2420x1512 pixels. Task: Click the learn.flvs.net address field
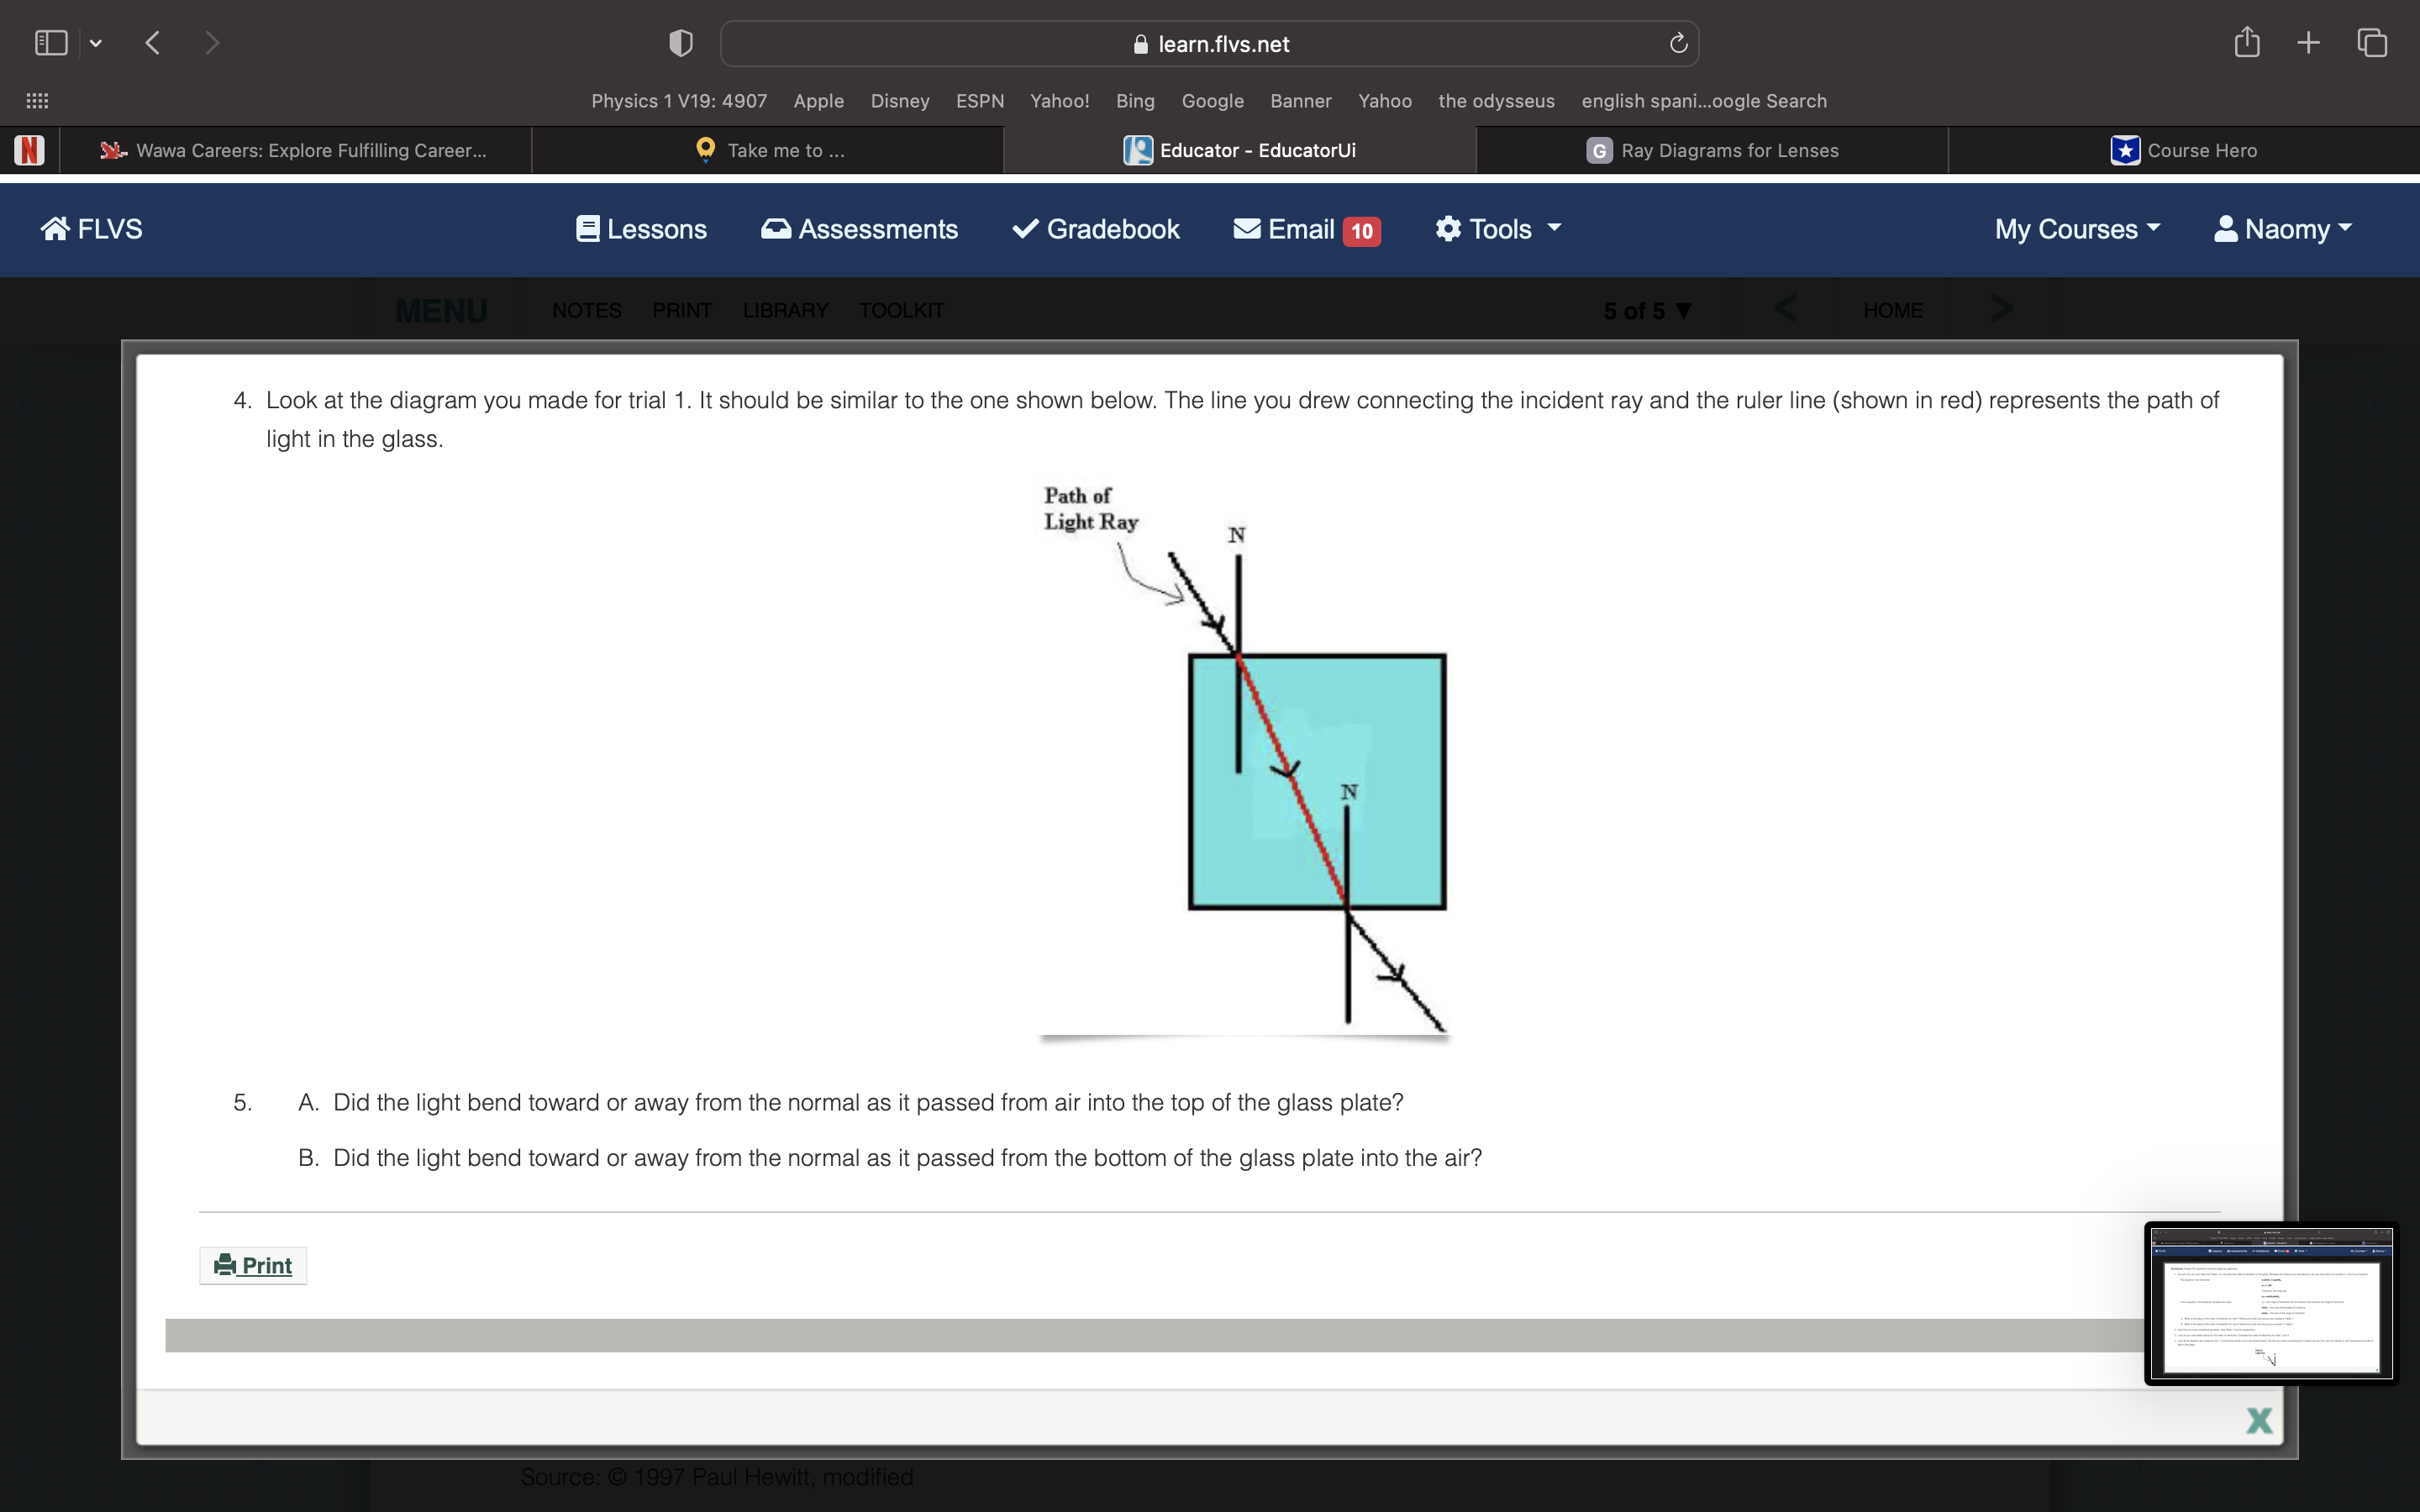[x=1210, y=44]
